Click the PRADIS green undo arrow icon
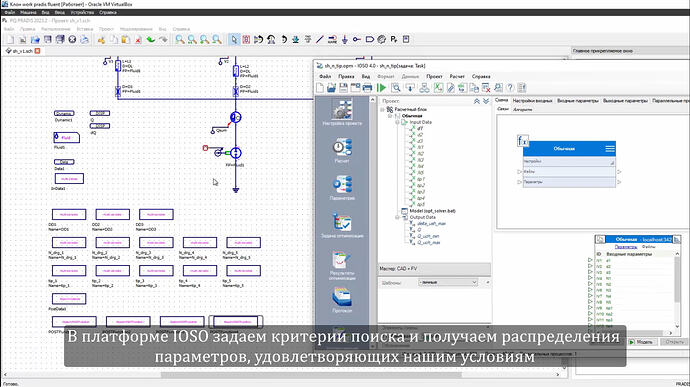 click(150, 40)
